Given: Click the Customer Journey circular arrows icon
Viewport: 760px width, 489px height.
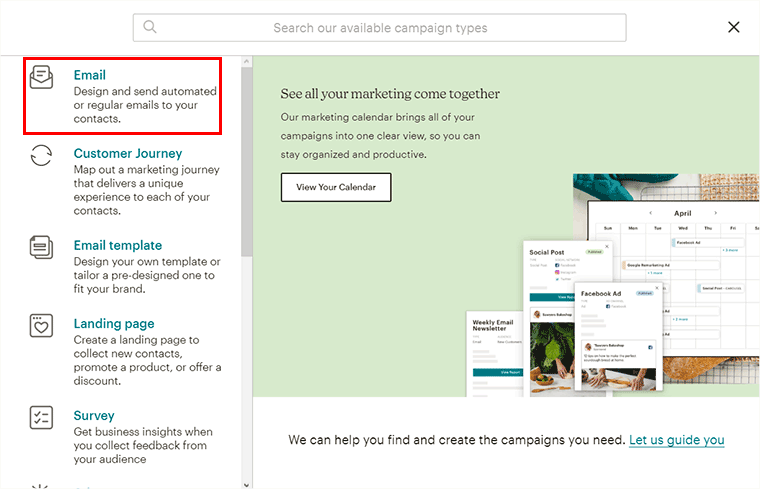Looking at the screenshot, I should pos(42,156).
